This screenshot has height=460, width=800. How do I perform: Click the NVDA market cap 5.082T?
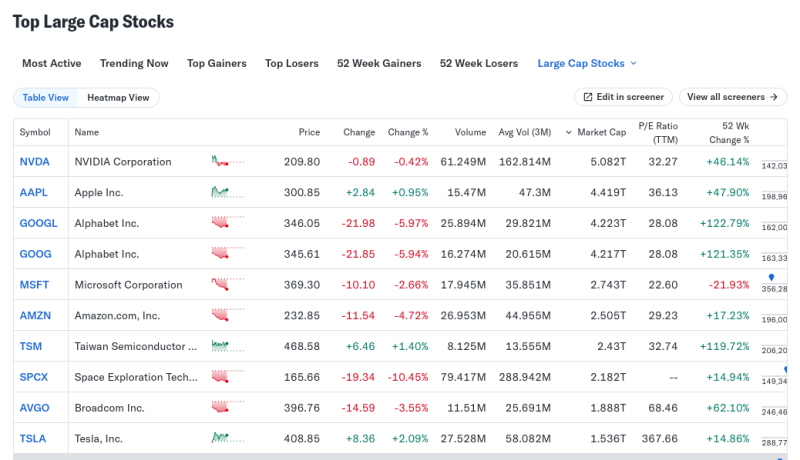(x=608, y=162)
